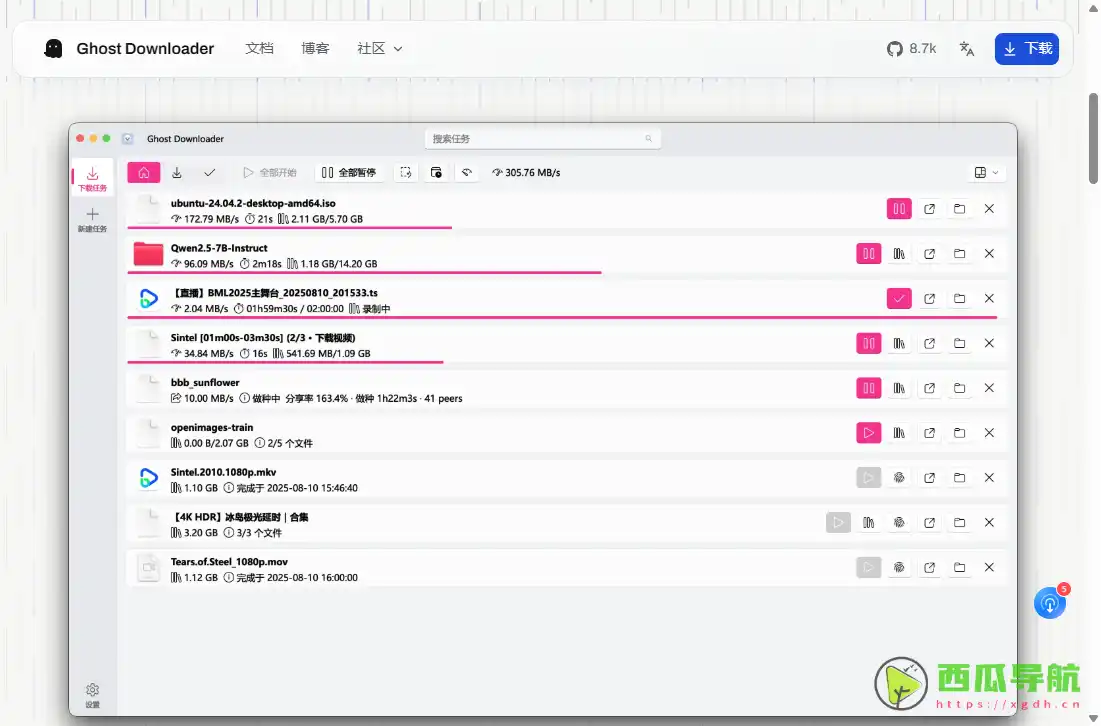Open the folder for the ubuntu-24.04.2 download
The height and width of the screenshot is (726, 1101).
coord(959,209)
